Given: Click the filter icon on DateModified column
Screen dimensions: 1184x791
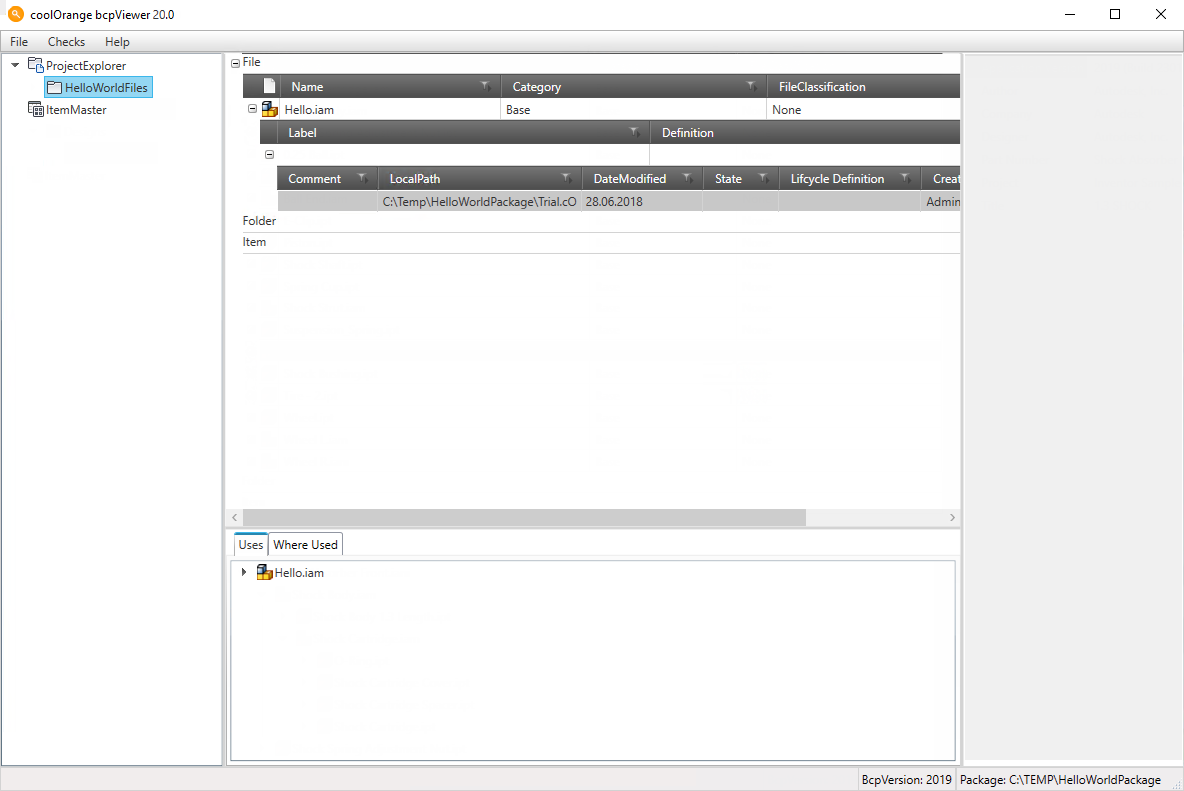Looking at the screenshot, I should pos(688,179).
